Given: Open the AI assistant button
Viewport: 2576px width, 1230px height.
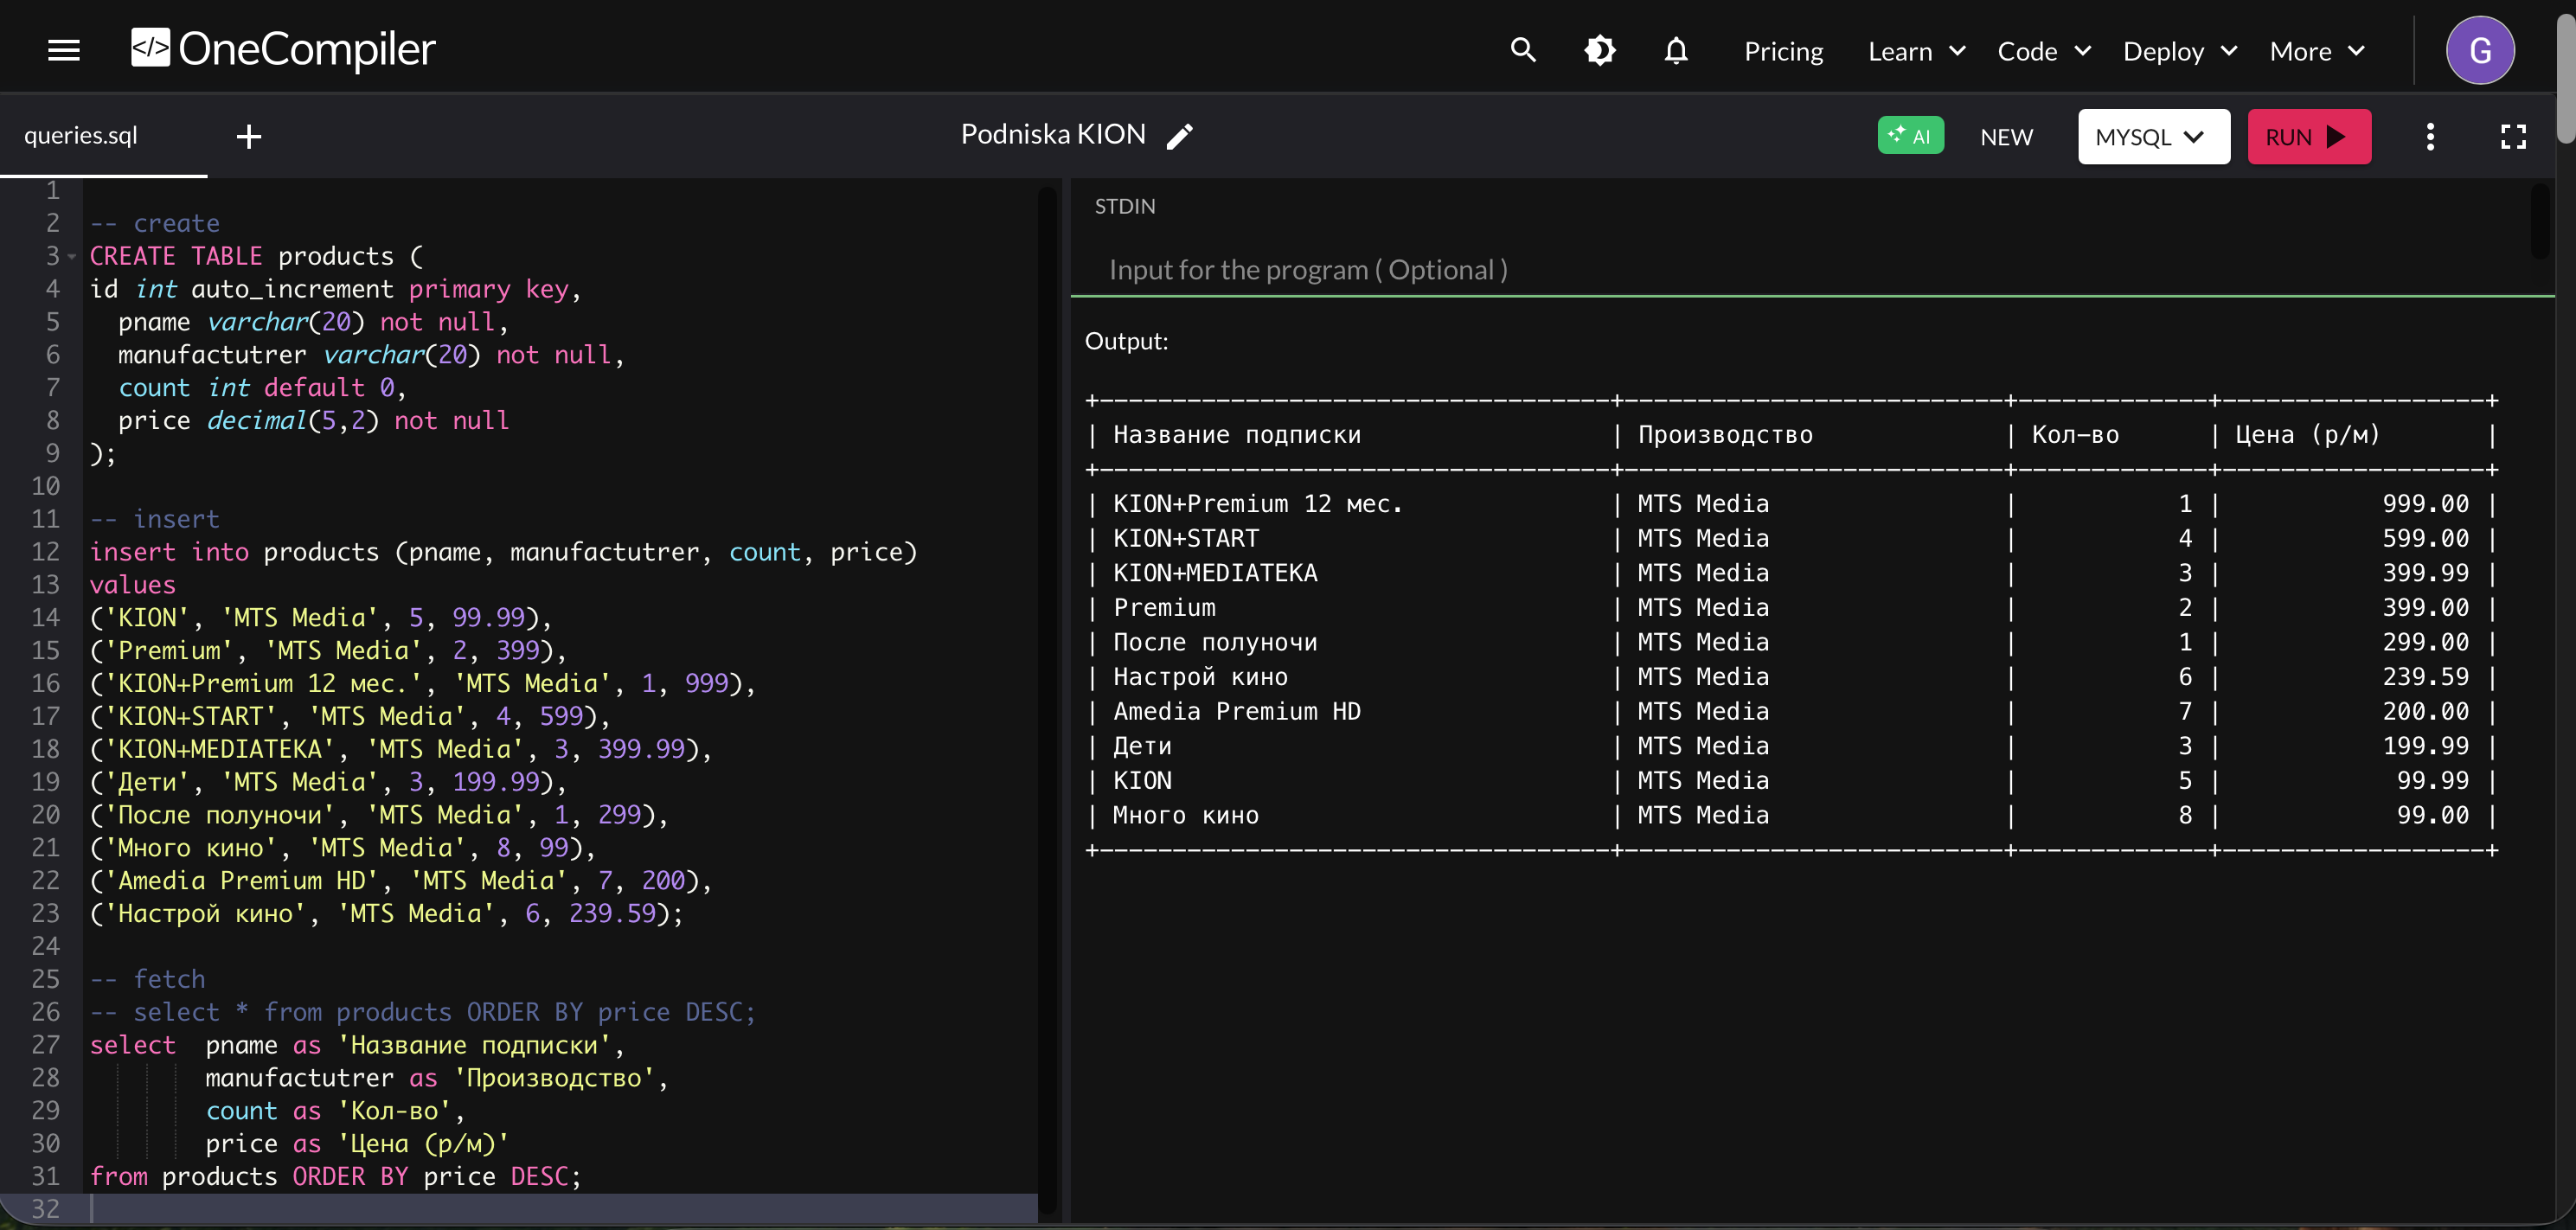Looking at the screenshot, I should (x=1910, y=136).
